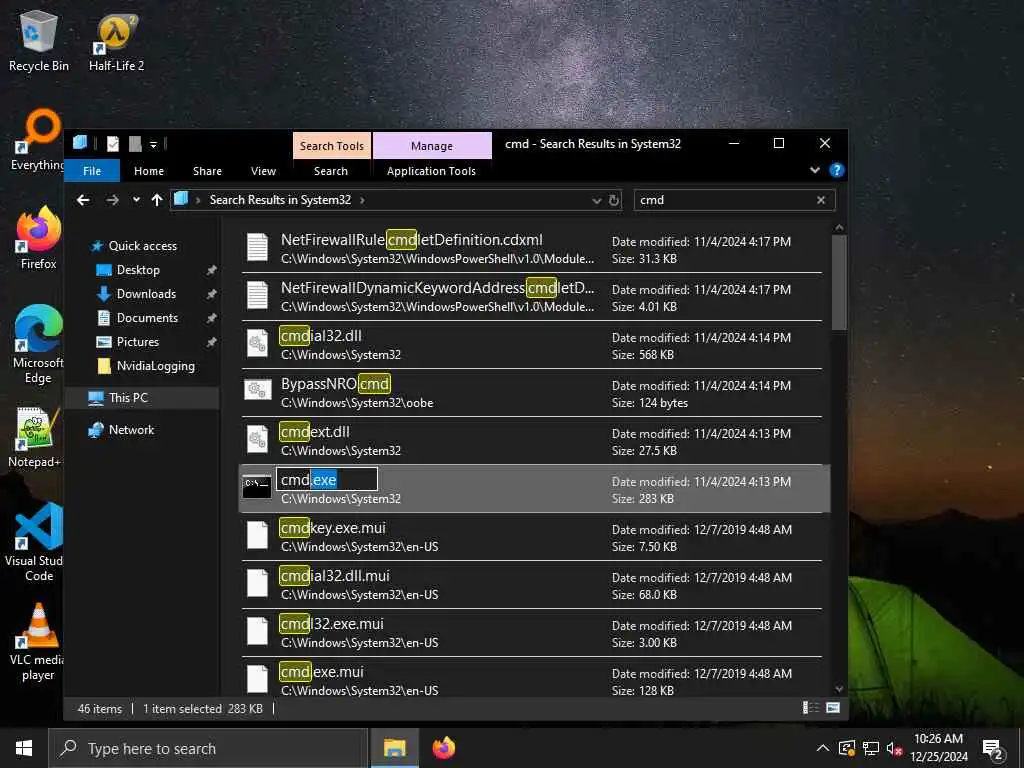Select Network in the navigation pane

point(131,430)
